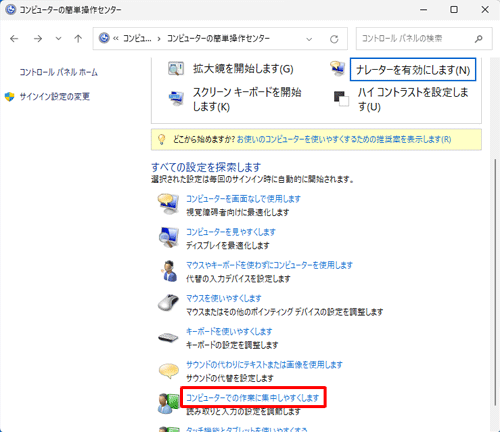Open the コンピュ... breadcrumb in address bar
Viewport: 500px width, 432px height.
137,39
